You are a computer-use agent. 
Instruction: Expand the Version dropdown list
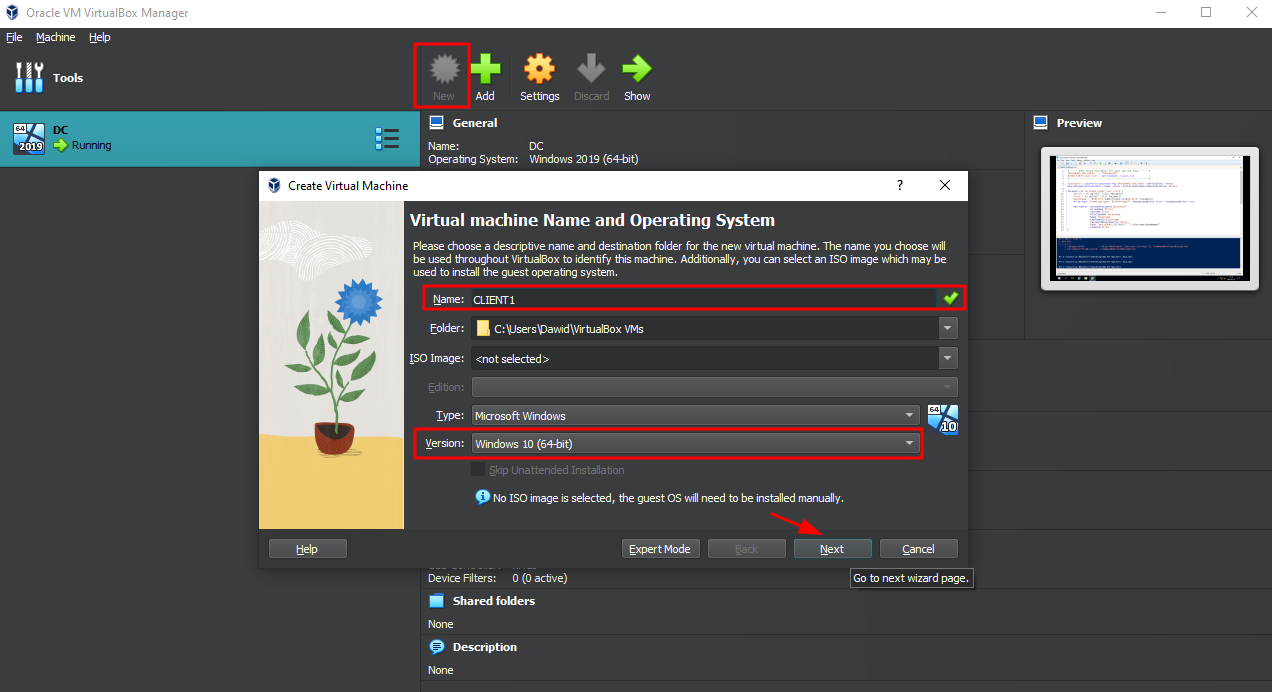point(909,444)
